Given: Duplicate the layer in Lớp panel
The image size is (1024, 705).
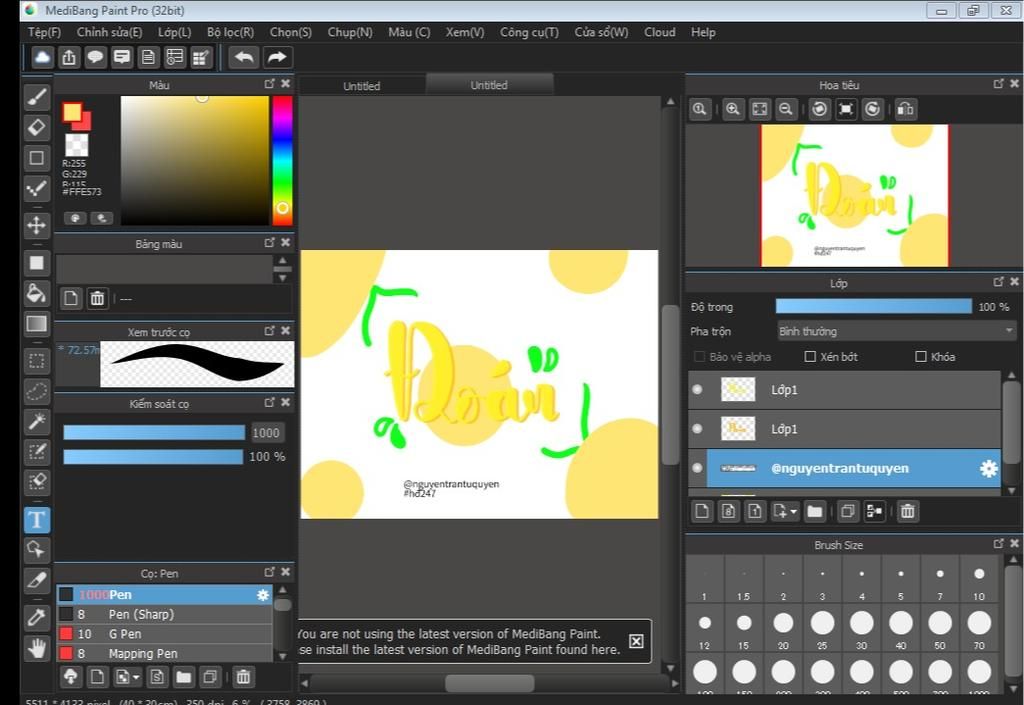Looking at the screenshot, I should coord(848,511).
